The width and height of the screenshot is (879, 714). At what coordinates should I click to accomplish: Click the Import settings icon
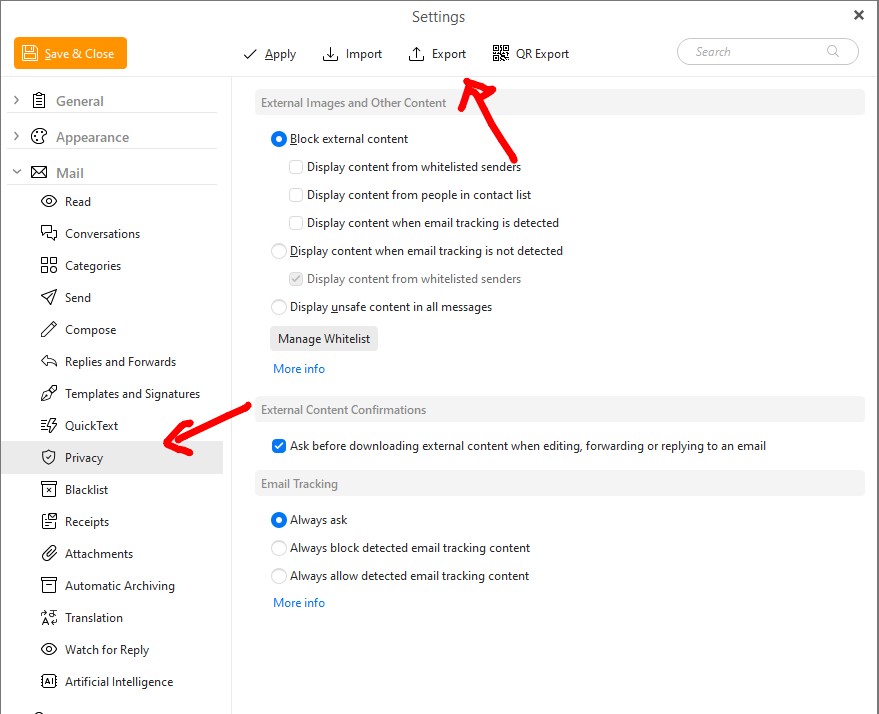click(330, 54)
